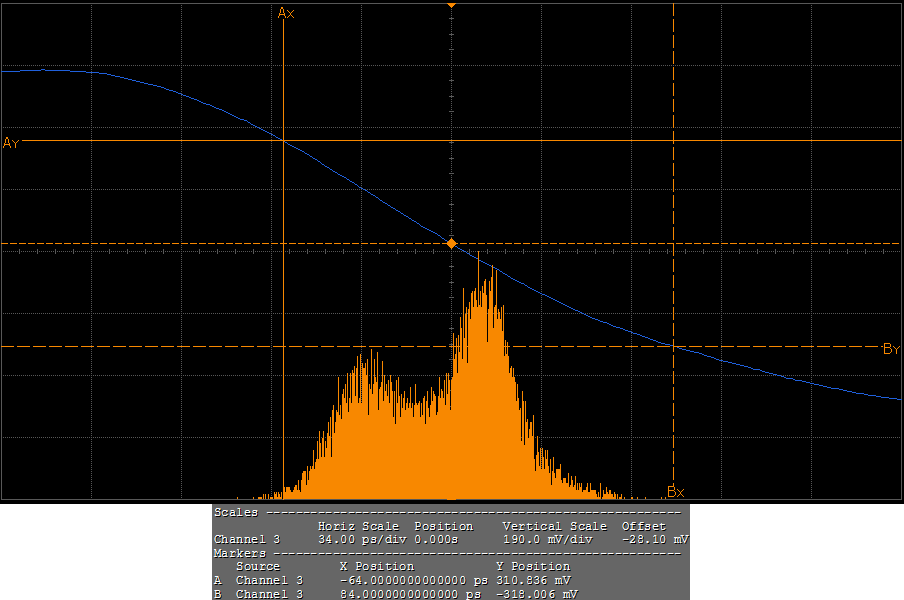The width and height of the screenshot is (904, 600).
Task: Click the Markers section header
Action: 240,553
